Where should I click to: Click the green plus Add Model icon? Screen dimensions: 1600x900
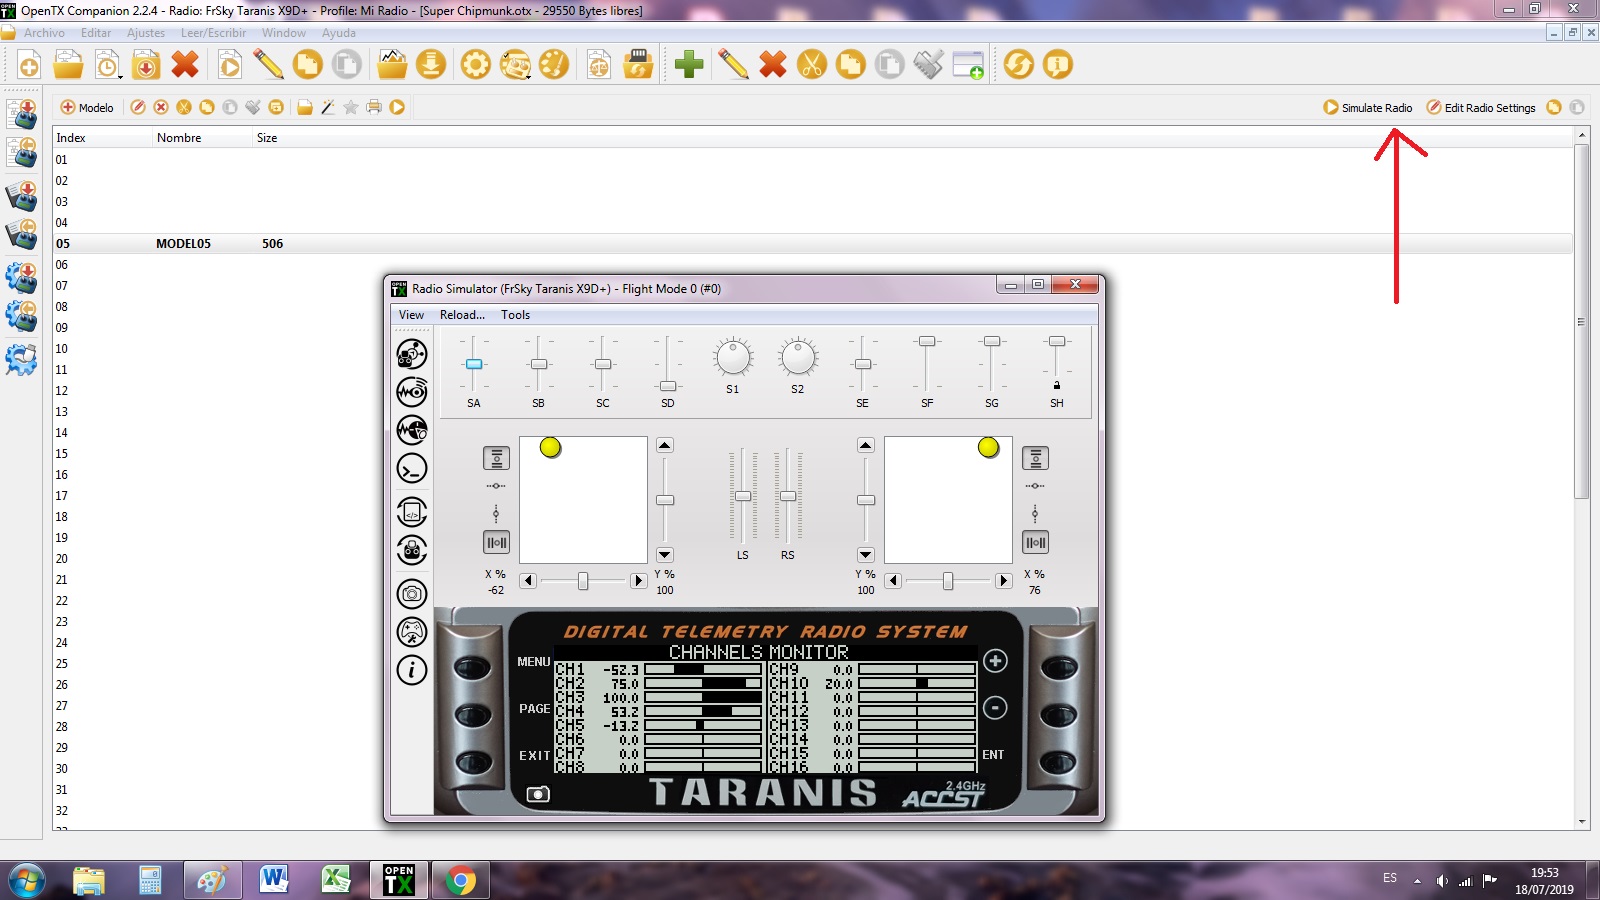[x=689, y=65]
